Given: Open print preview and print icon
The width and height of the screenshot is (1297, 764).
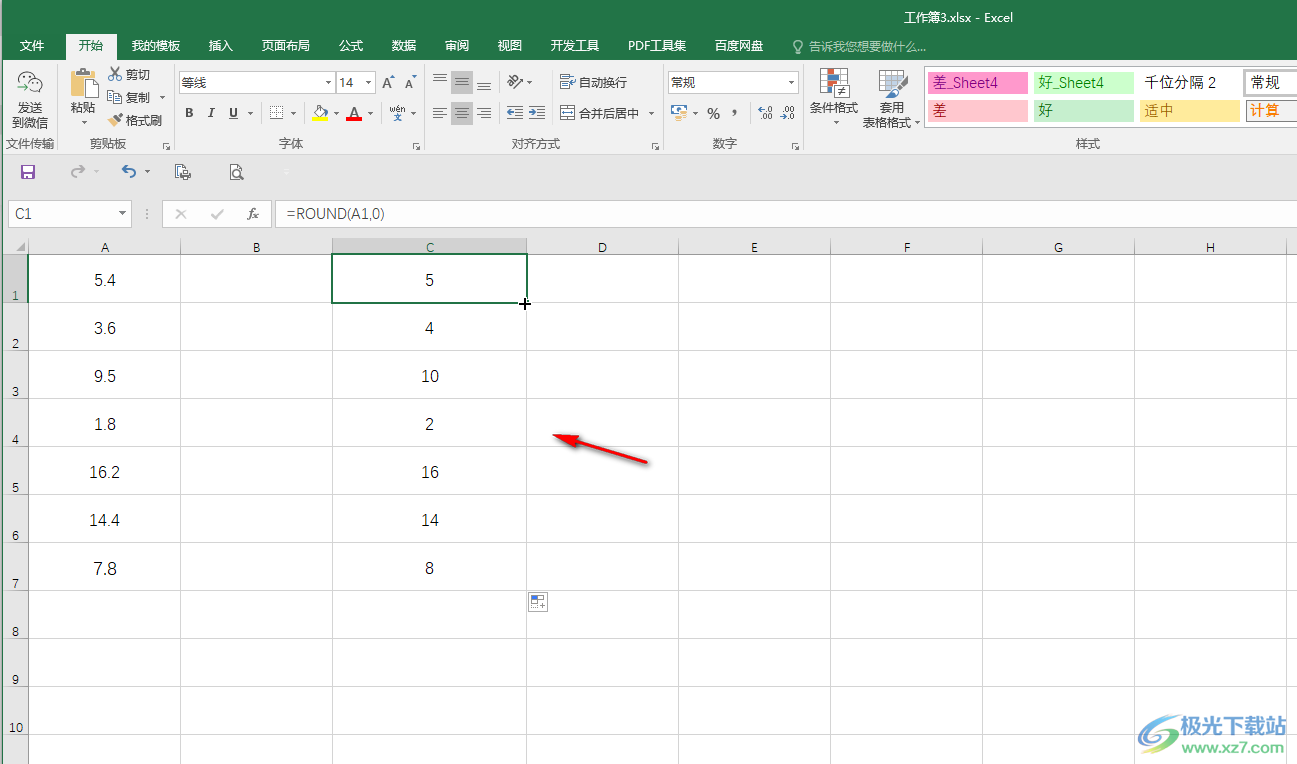Looking at the screenshot, I should pyautogui.click(x=183, y=172).
